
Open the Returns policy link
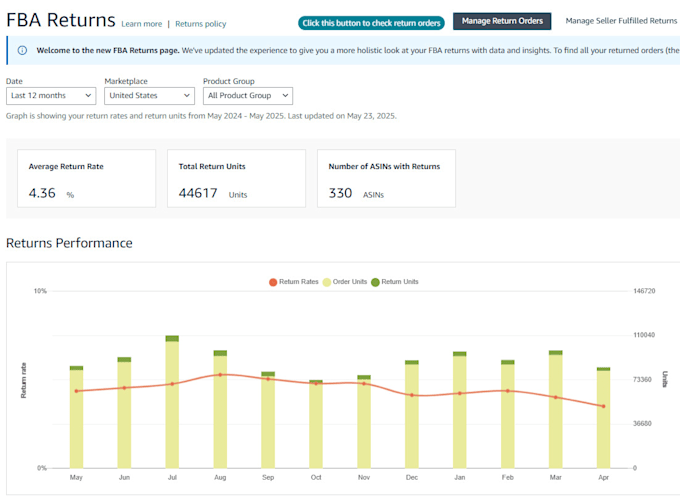coord(201,24)
